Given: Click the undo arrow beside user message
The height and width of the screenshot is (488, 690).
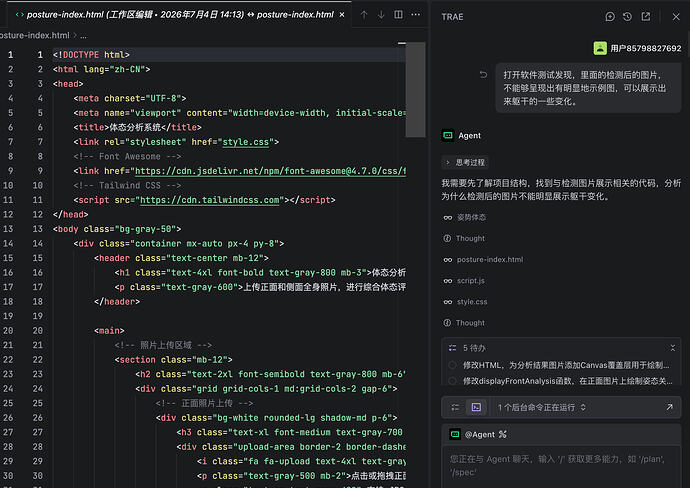Looking at the screenshot, I should click(x=483, y=75).
